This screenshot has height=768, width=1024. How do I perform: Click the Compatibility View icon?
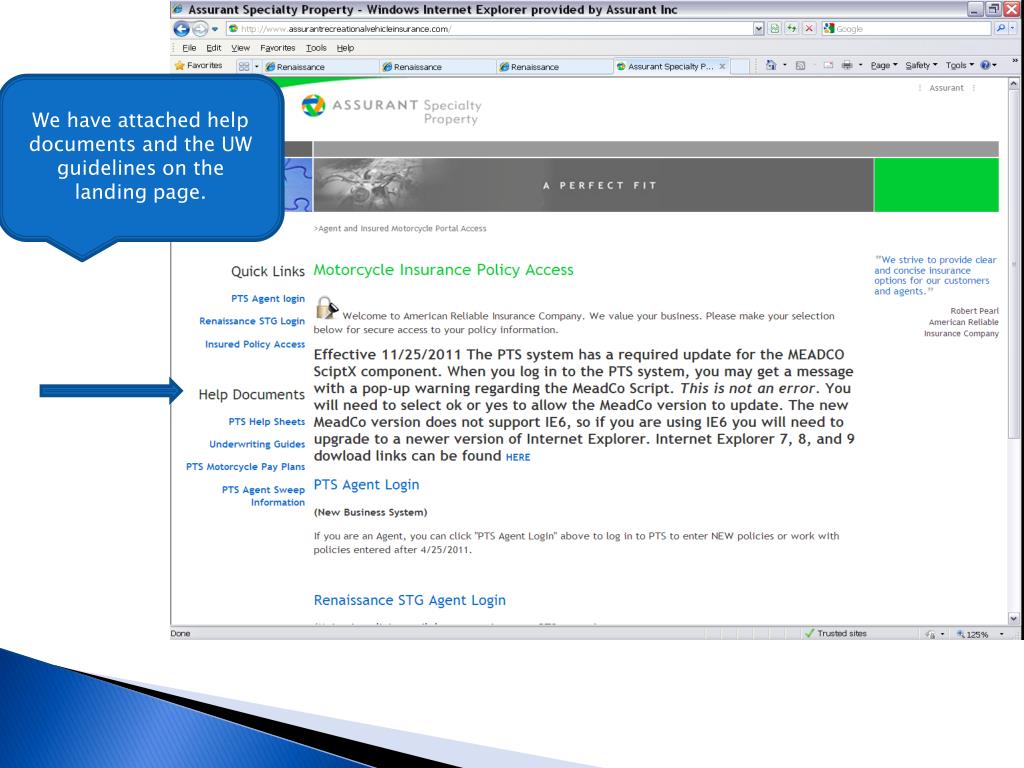pyautogui.click(x=775, y=29)
